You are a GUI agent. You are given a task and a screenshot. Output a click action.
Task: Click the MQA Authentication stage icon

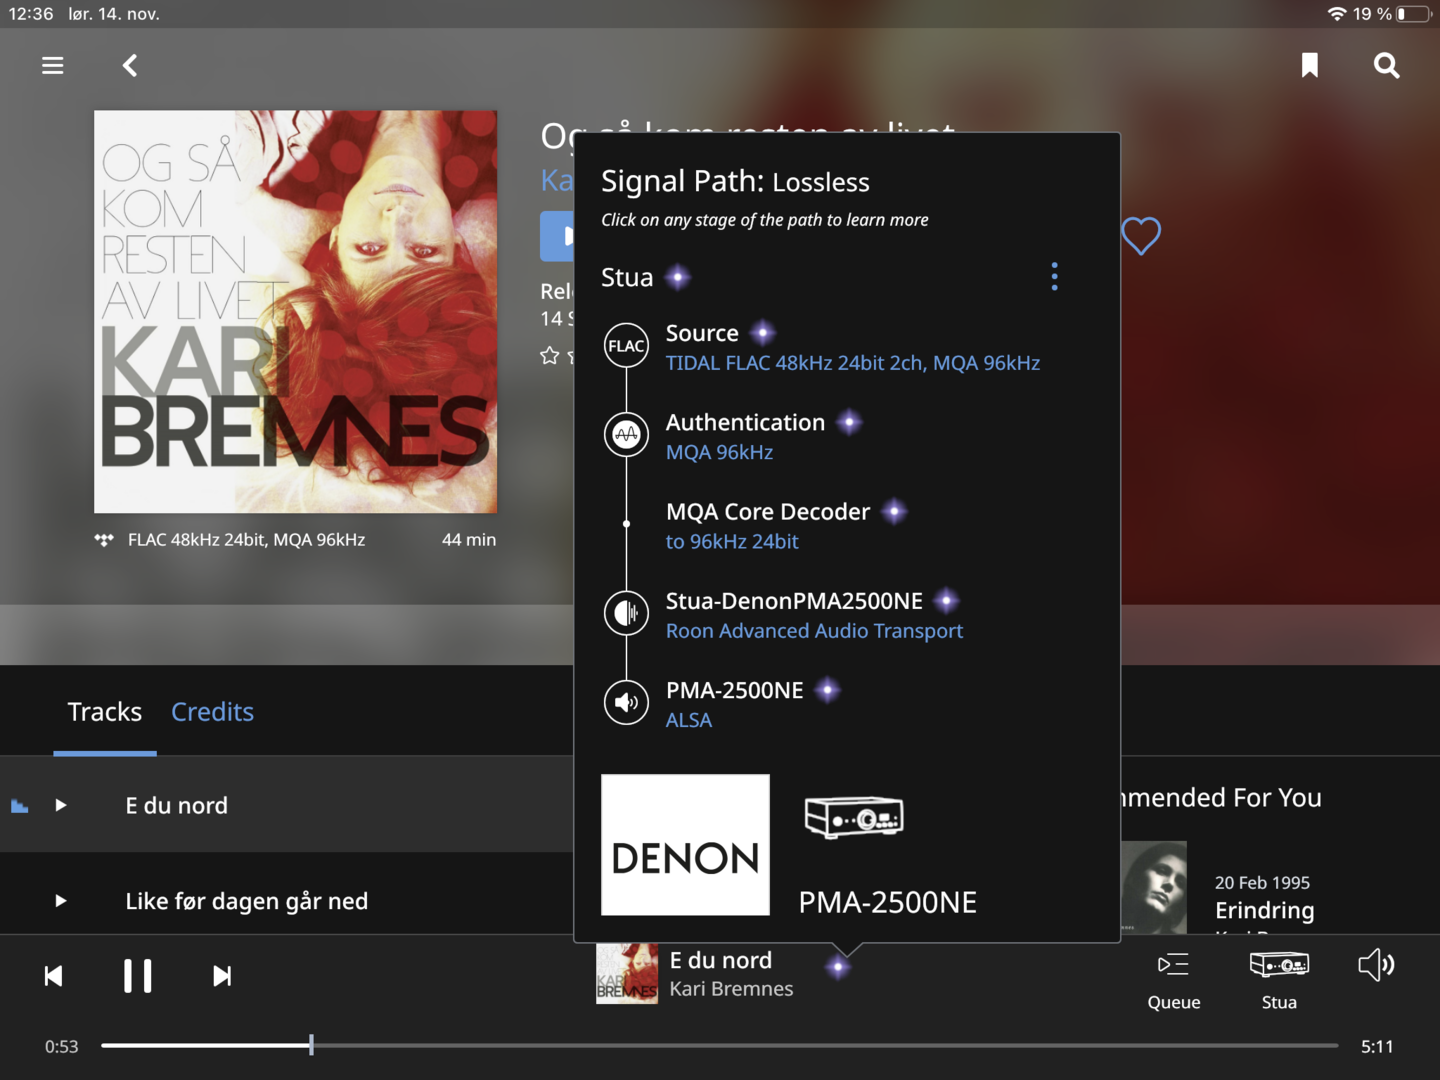pos(626,435)
